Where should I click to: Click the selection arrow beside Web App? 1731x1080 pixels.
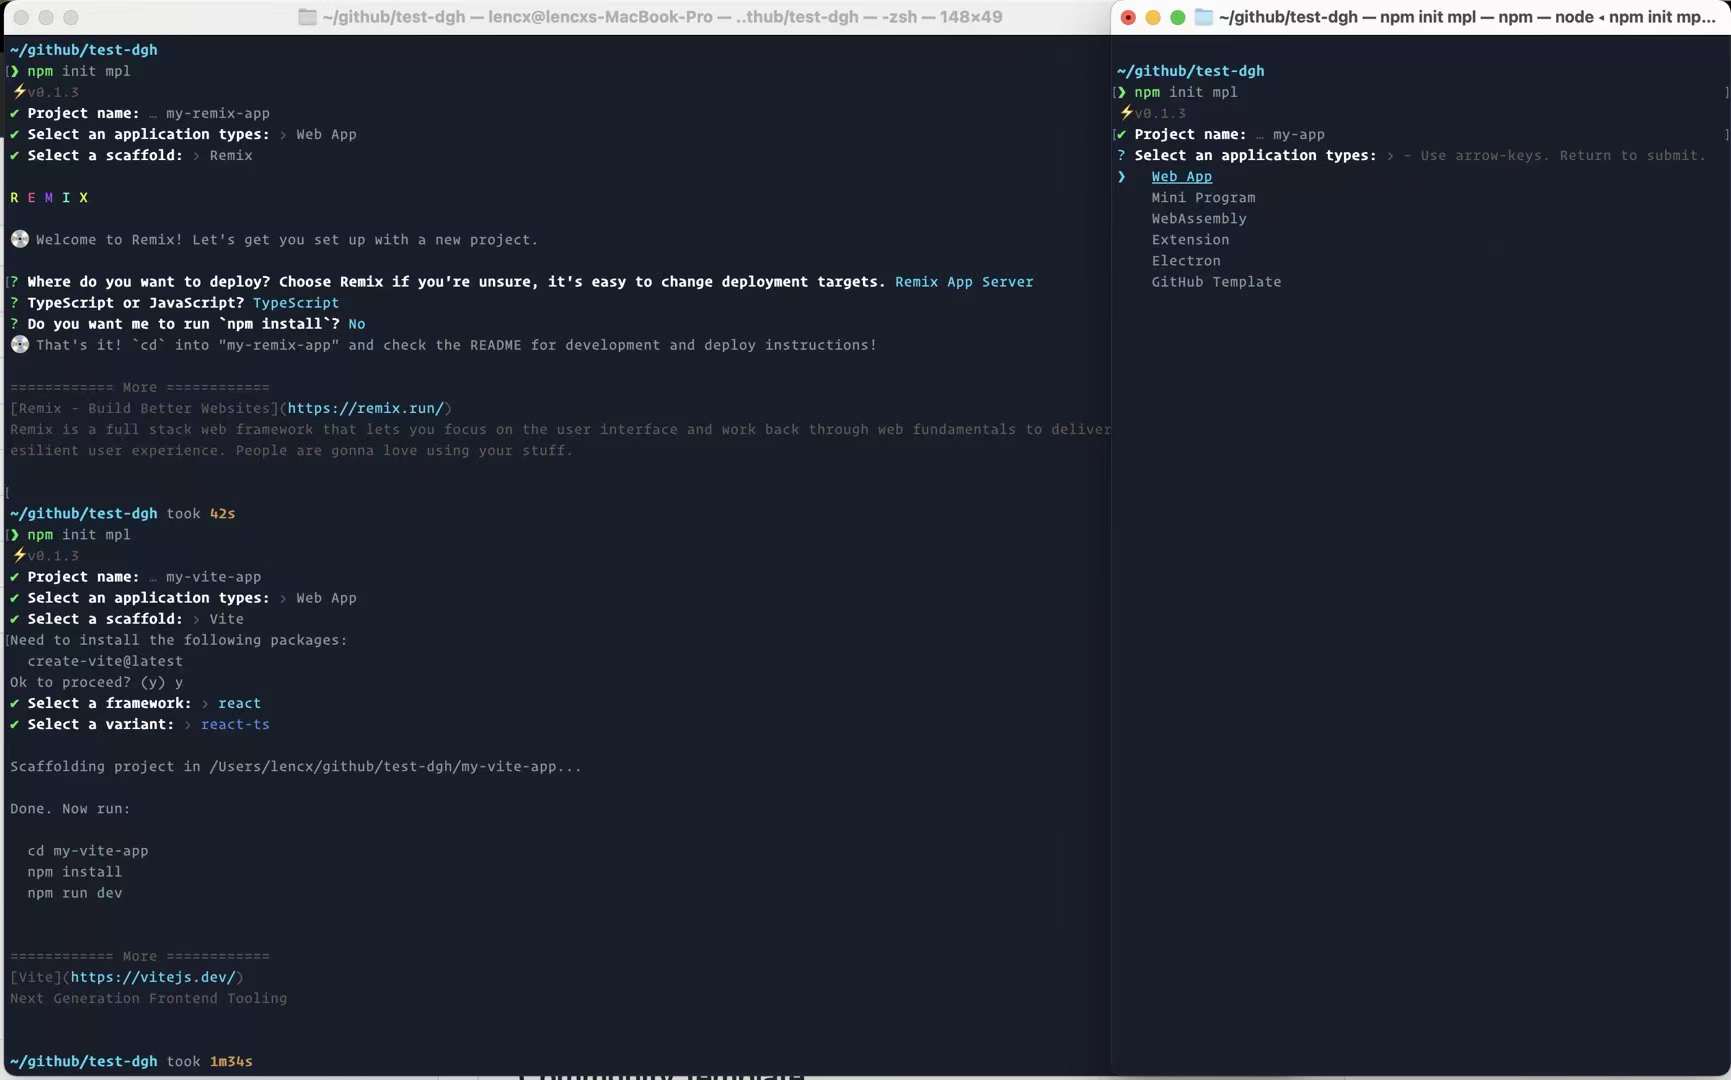coord(1122,177)
